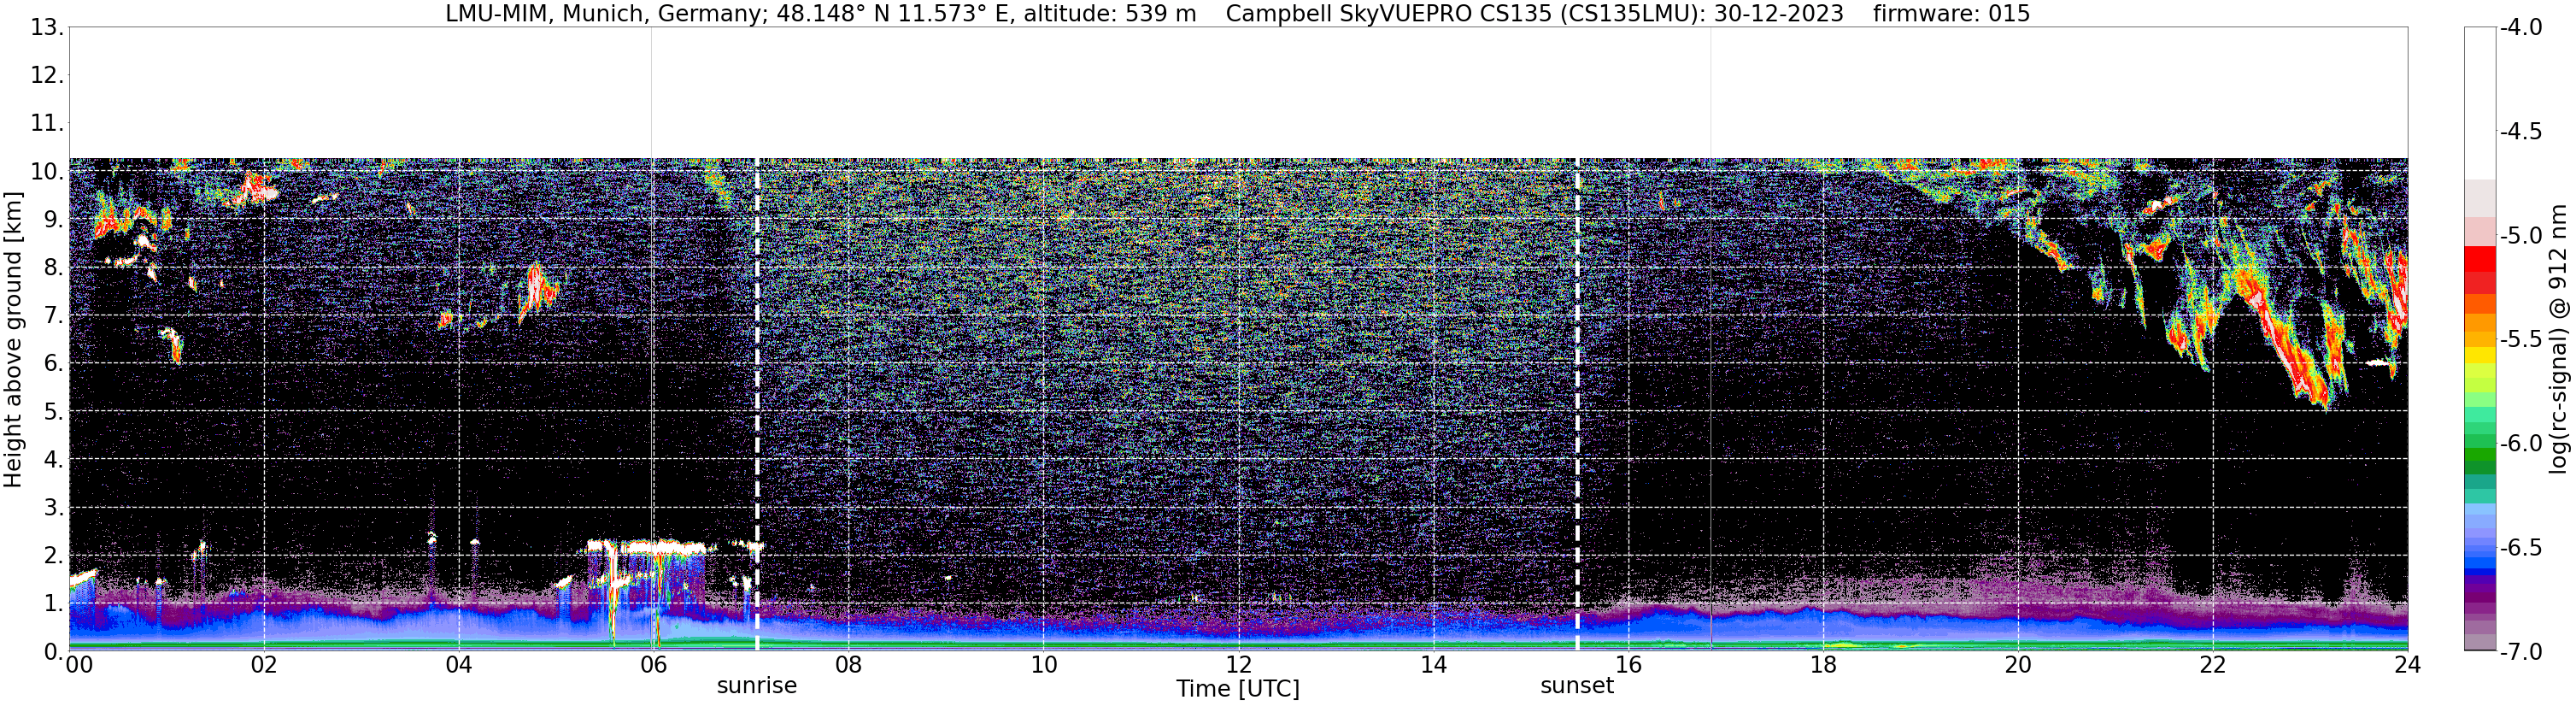Click the '14' time axis tick label
This screenshot has width=2576, height=706.
click(1433, 665)
